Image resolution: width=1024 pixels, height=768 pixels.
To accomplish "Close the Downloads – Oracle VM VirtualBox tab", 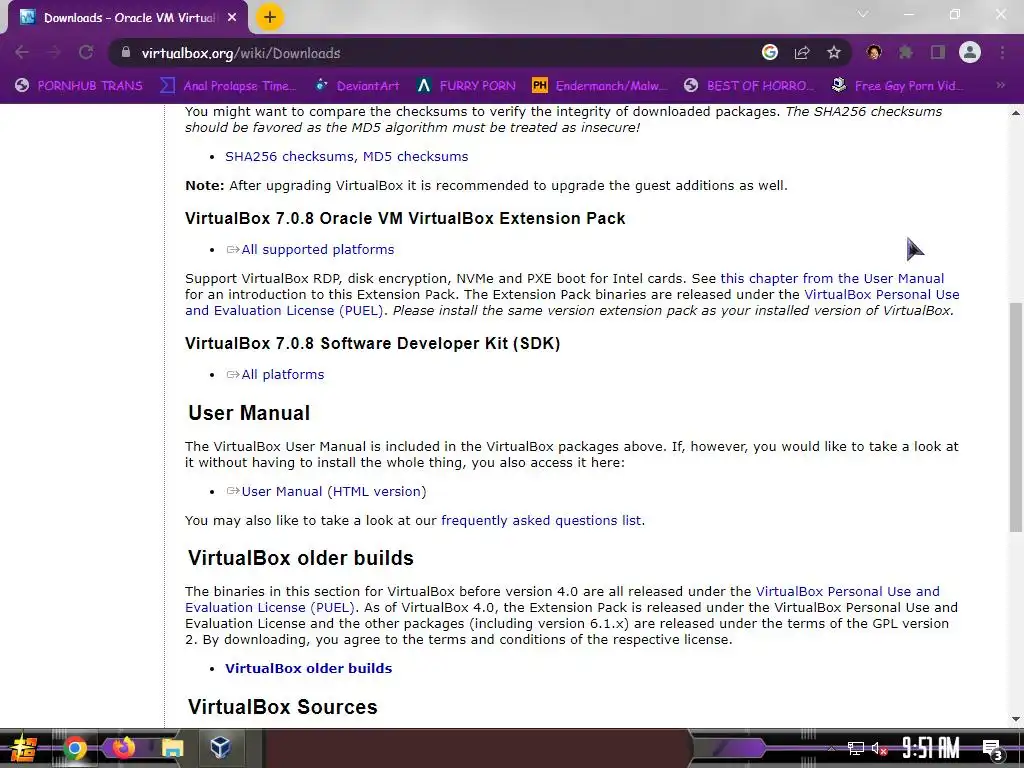I will (232, 18).
